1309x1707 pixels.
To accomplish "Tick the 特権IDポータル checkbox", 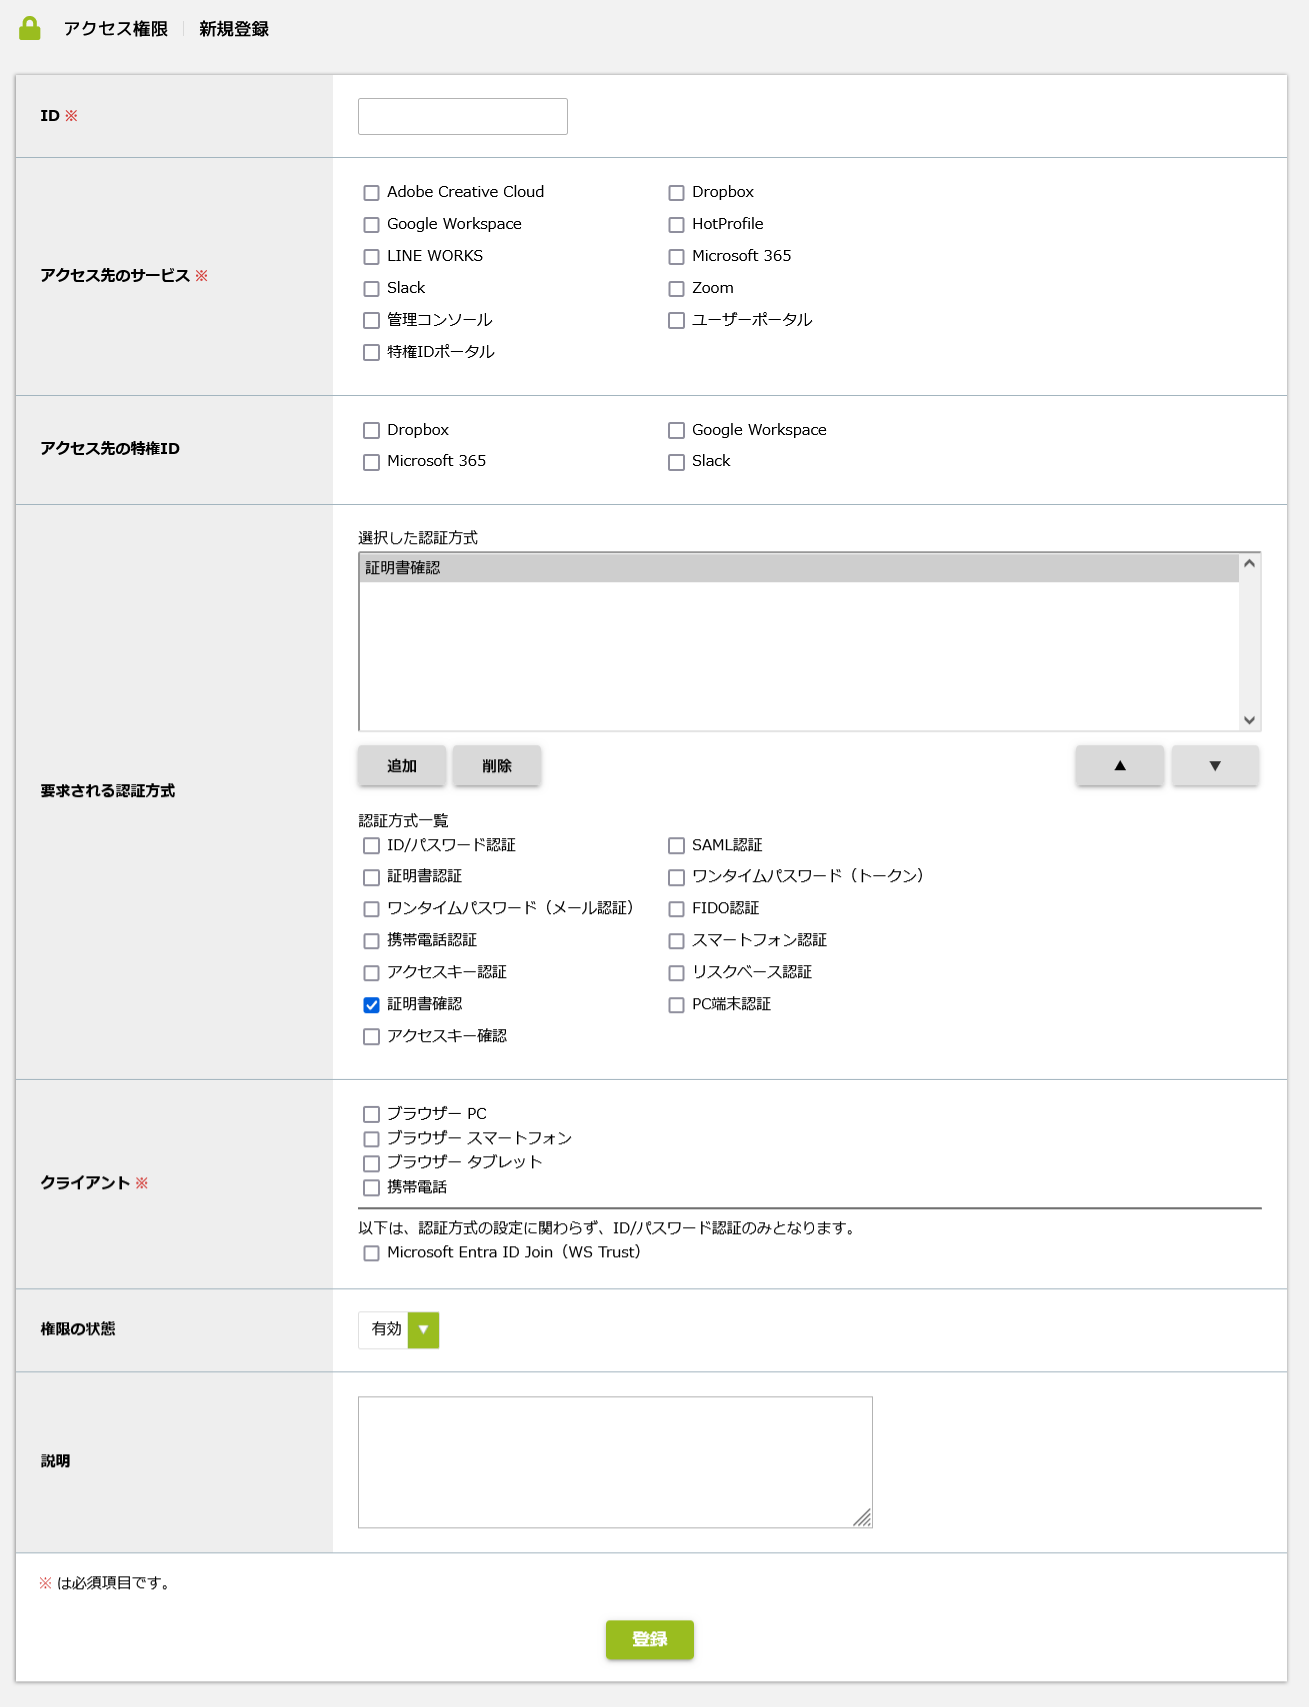I will 371,353.
